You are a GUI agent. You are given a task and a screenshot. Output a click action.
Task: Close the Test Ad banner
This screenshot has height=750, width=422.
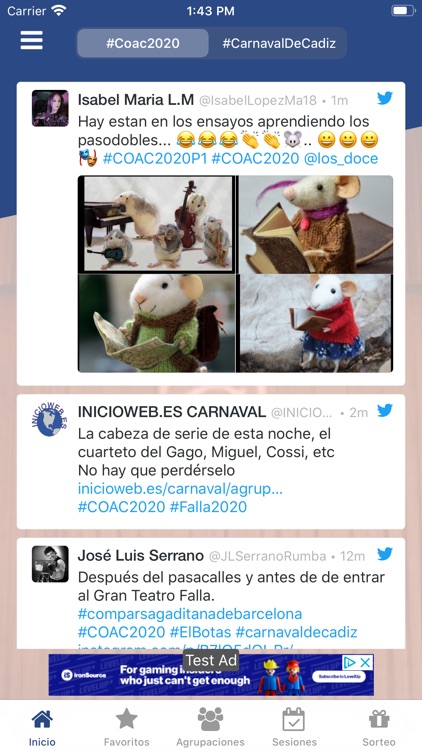(x=365, y=662)
